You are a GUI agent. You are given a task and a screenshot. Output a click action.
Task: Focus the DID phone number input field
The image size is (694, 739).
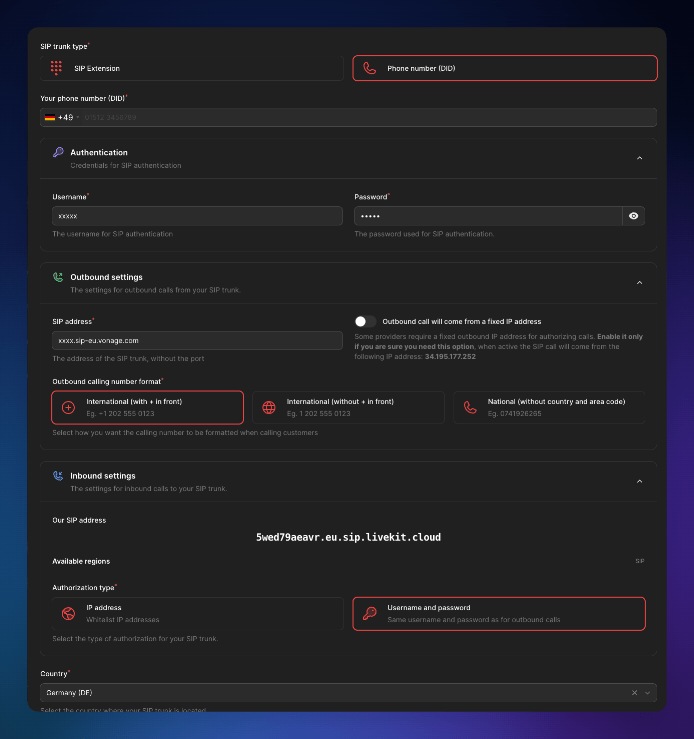(369, 117)
